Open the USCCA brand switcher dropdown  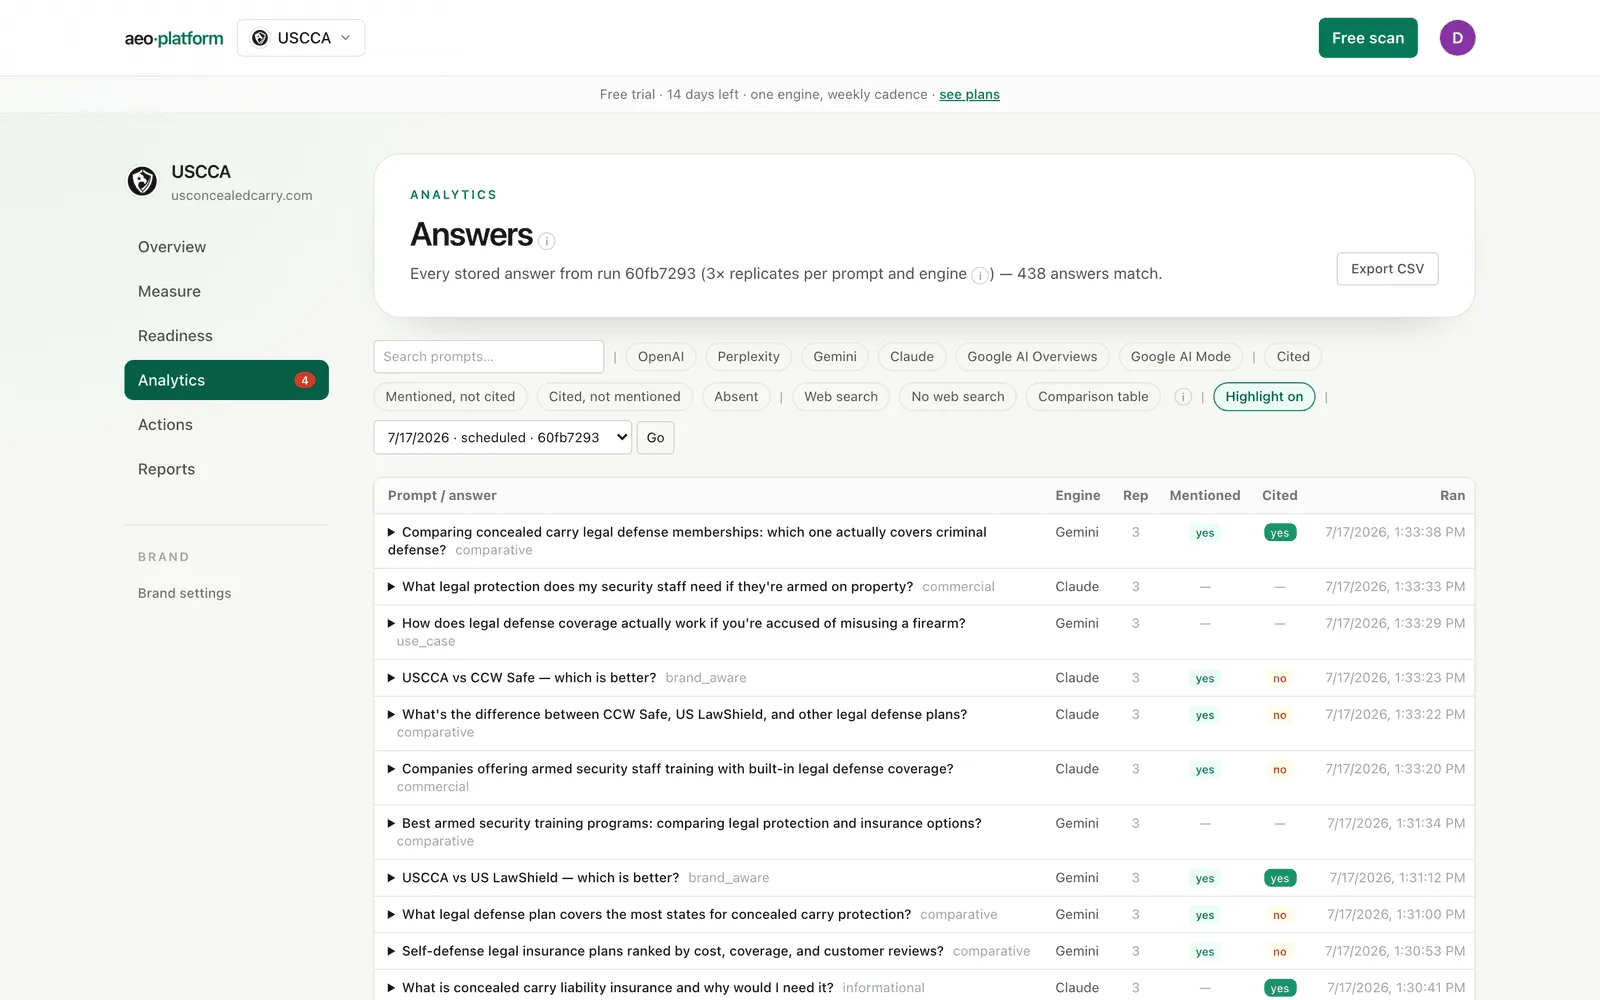pyautogui.click(x=301, y=38)
